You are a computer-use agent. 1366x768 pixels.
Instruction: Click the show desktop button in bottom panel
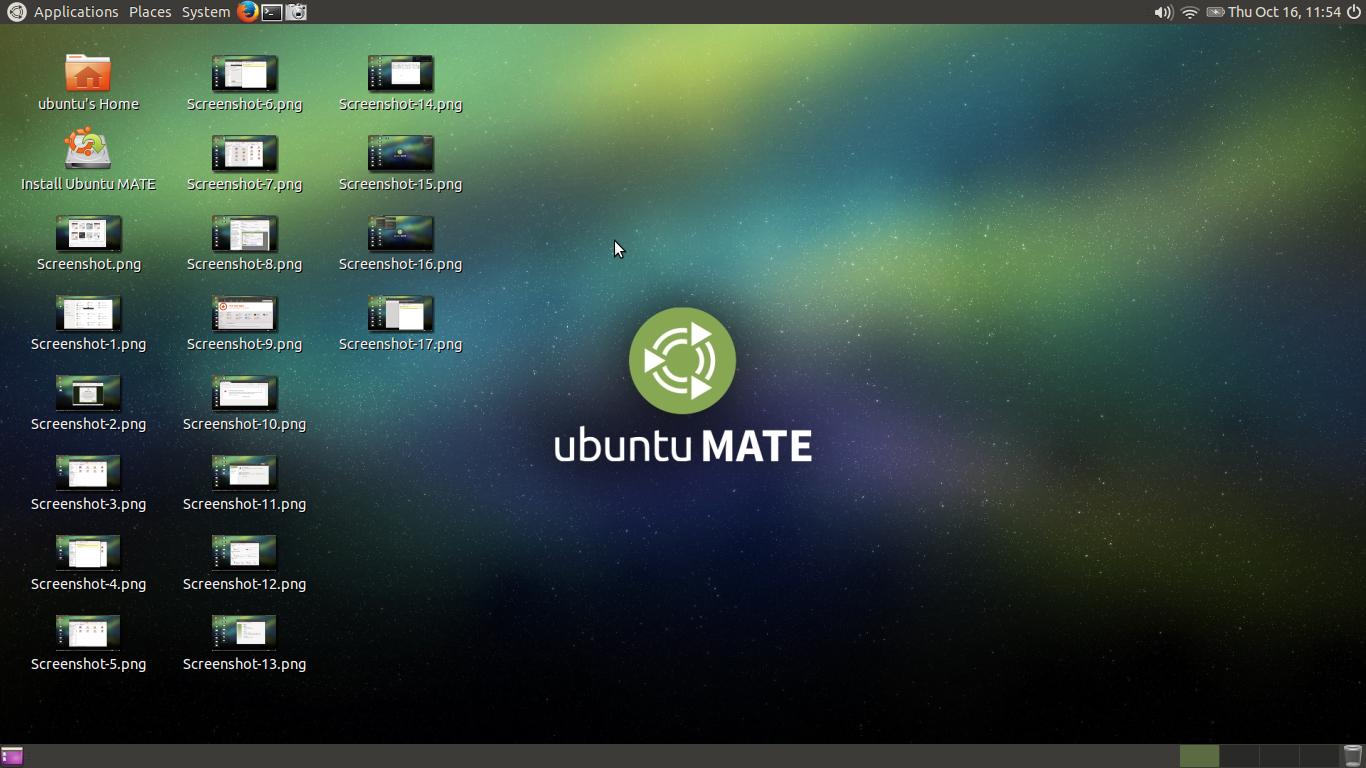12,756
